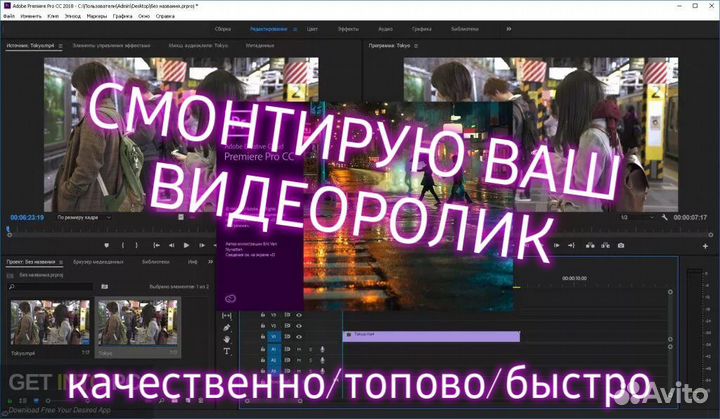The image size is (720, 419).
Task: Toggle V1 track targeting button
Action: pyautogui.click(x=274, y=337)
